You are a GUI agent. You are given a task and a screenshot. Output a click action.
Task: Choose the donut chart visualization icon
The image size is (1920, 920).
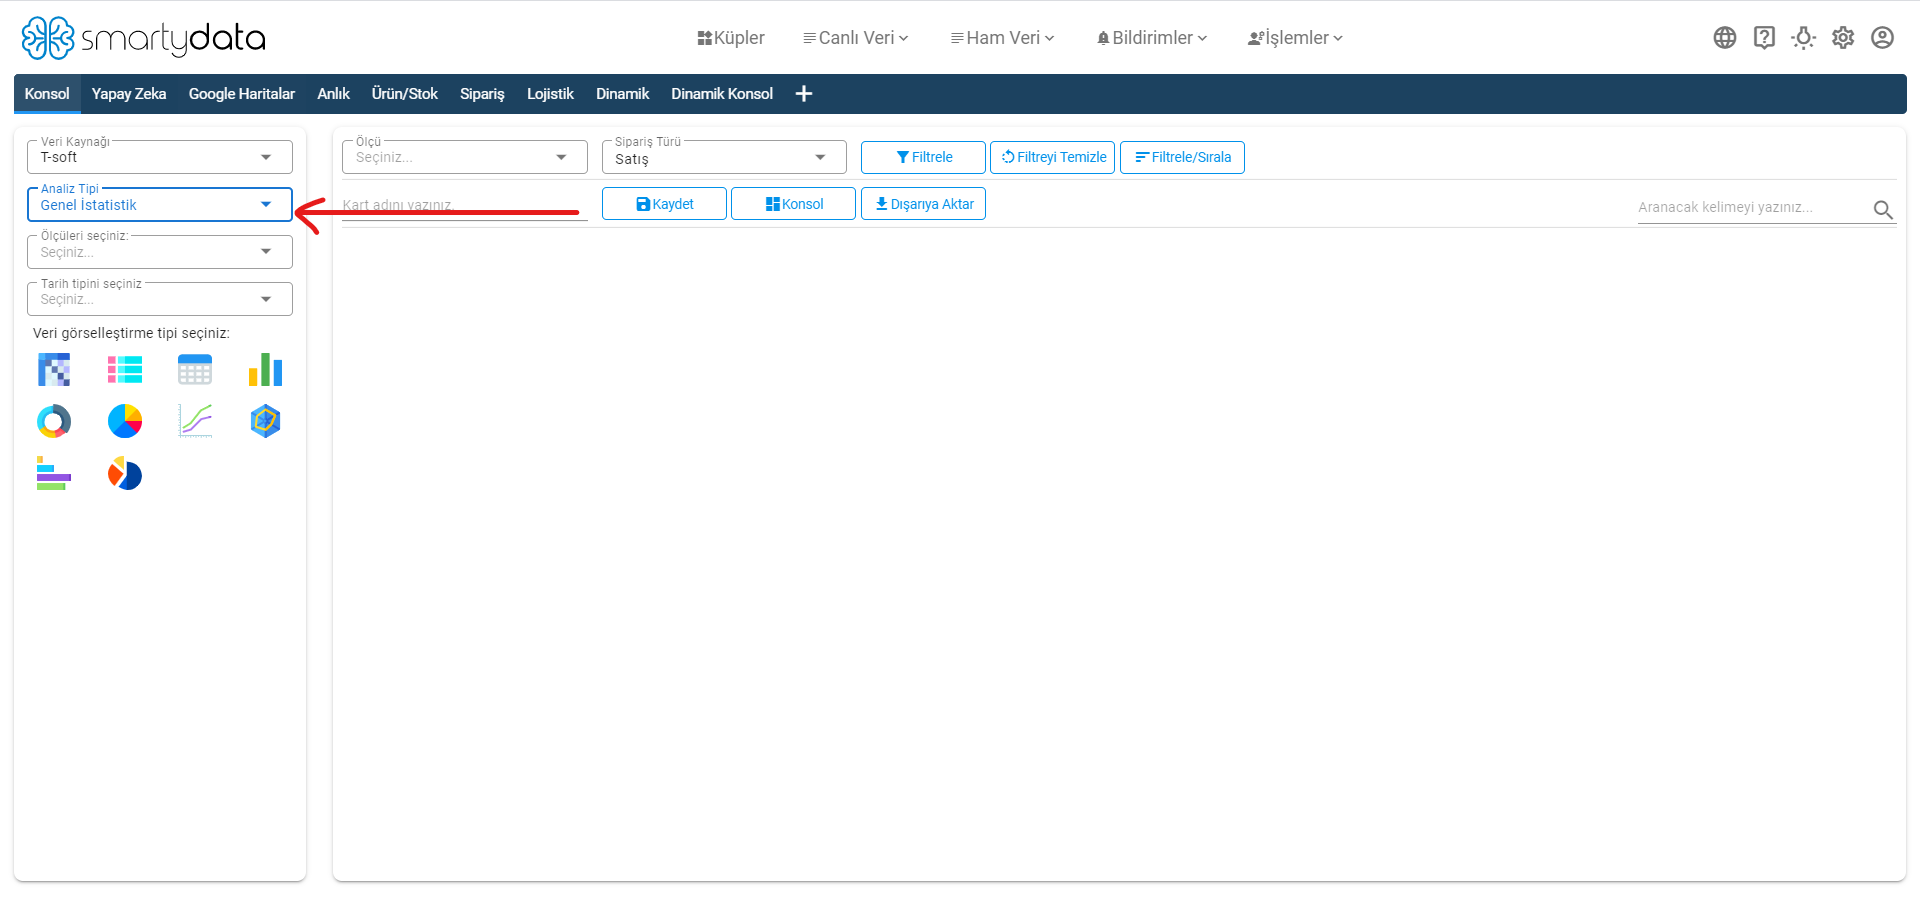[54, 421]
